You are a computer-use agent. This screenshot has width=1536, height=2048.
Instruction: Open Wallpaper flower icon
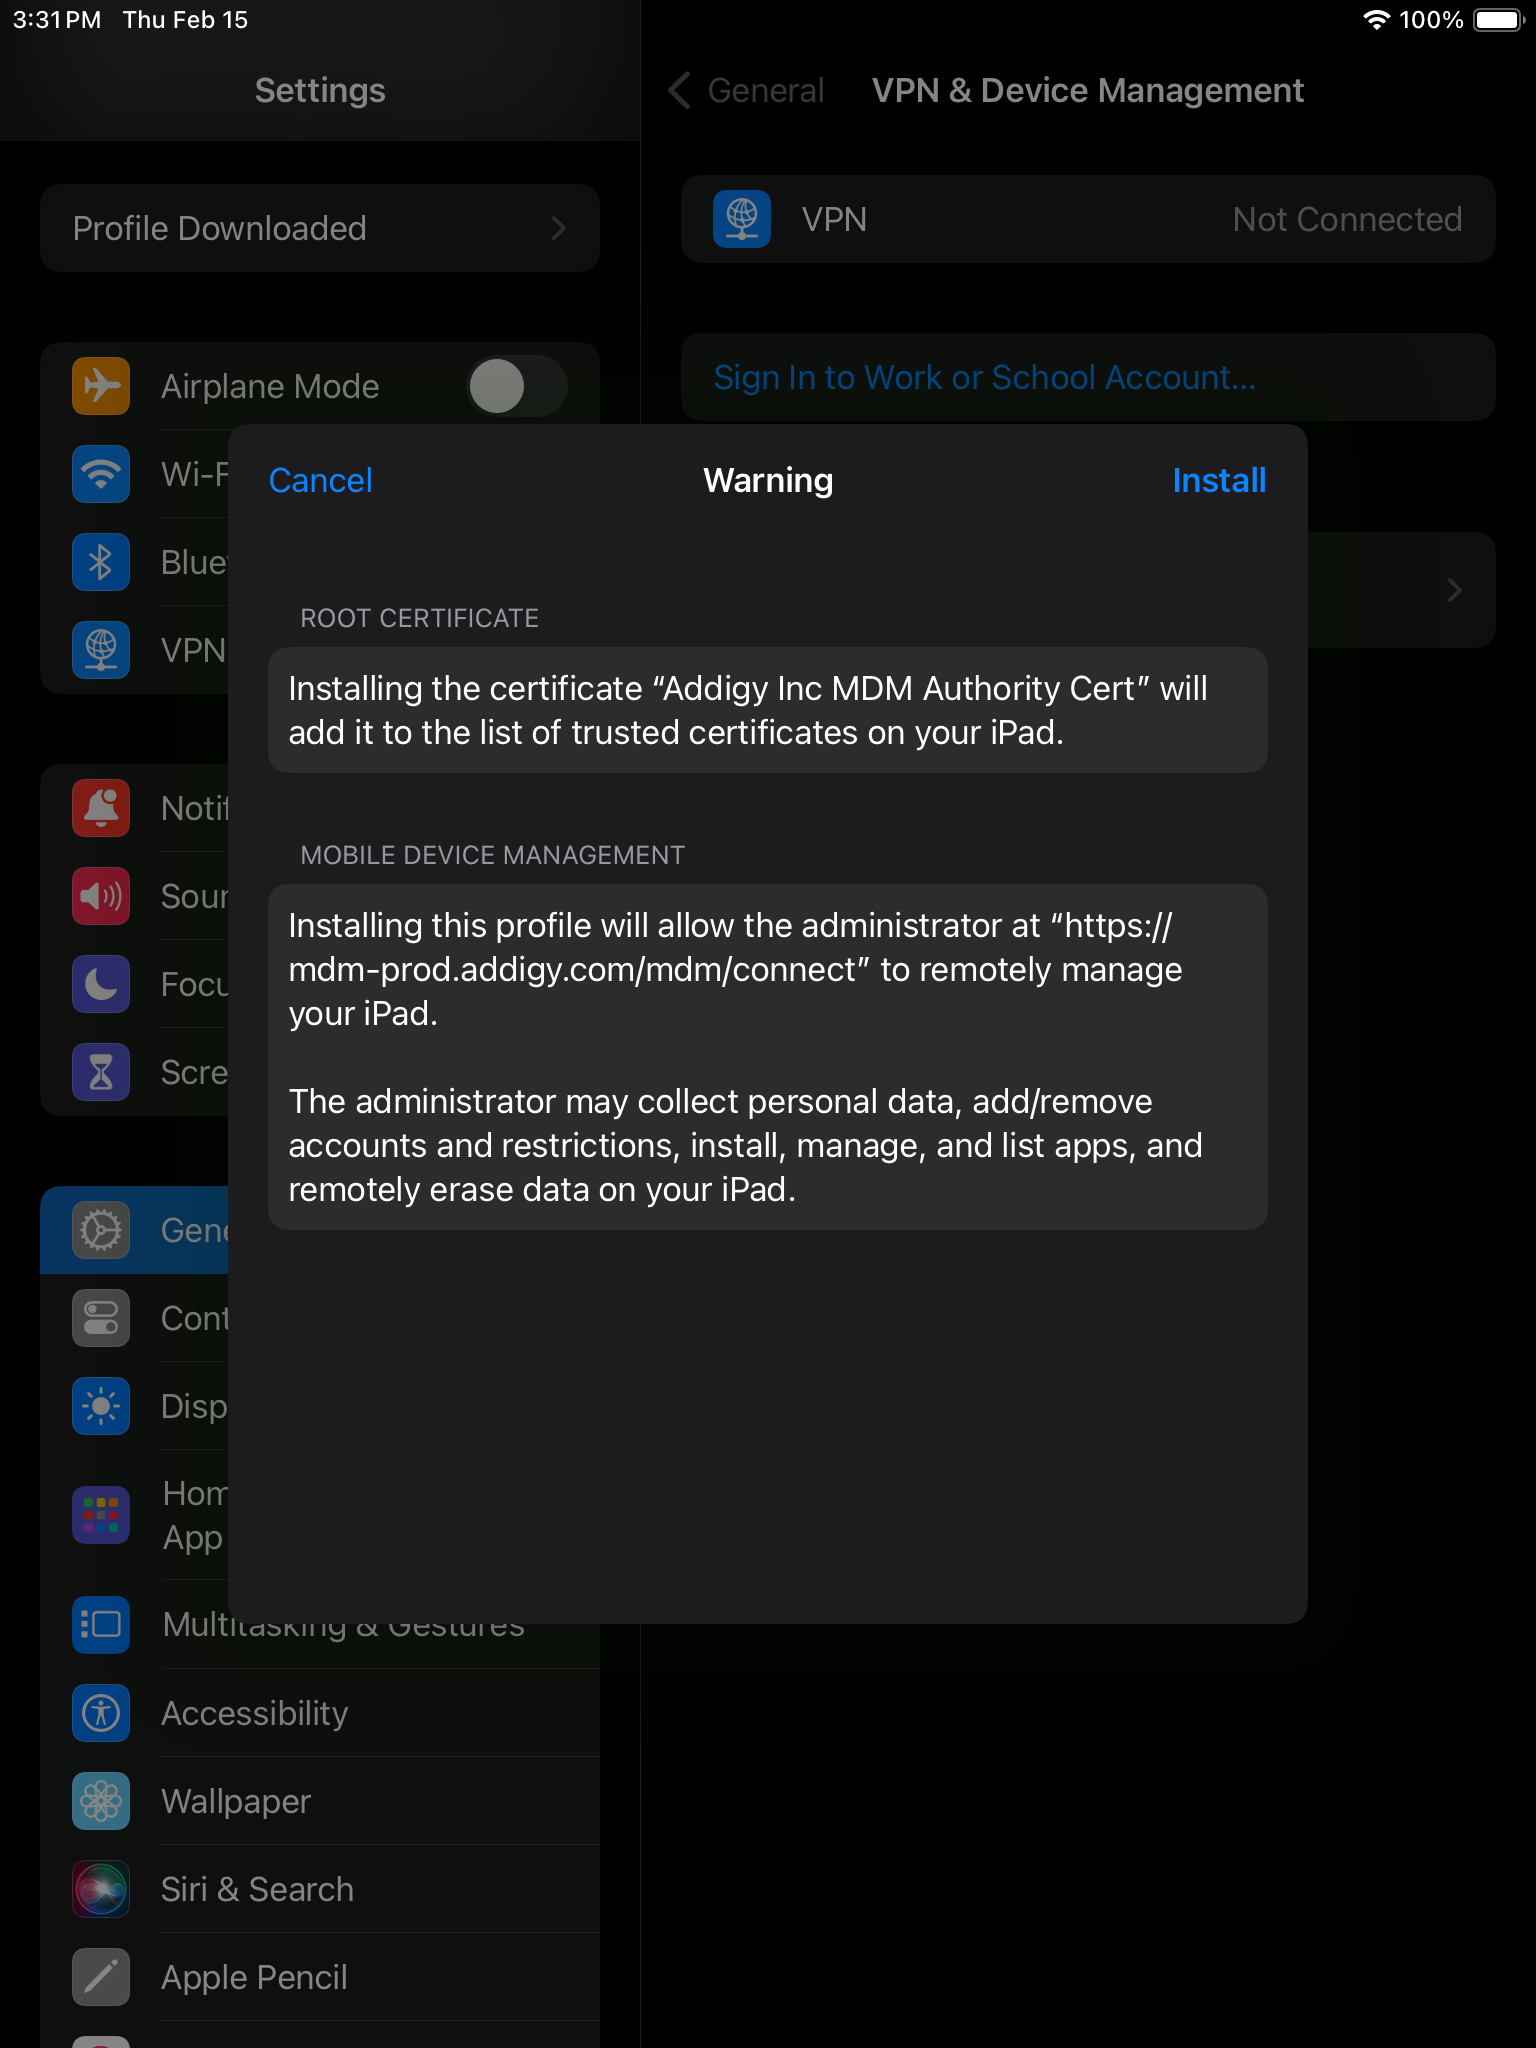click(101, 1801)
